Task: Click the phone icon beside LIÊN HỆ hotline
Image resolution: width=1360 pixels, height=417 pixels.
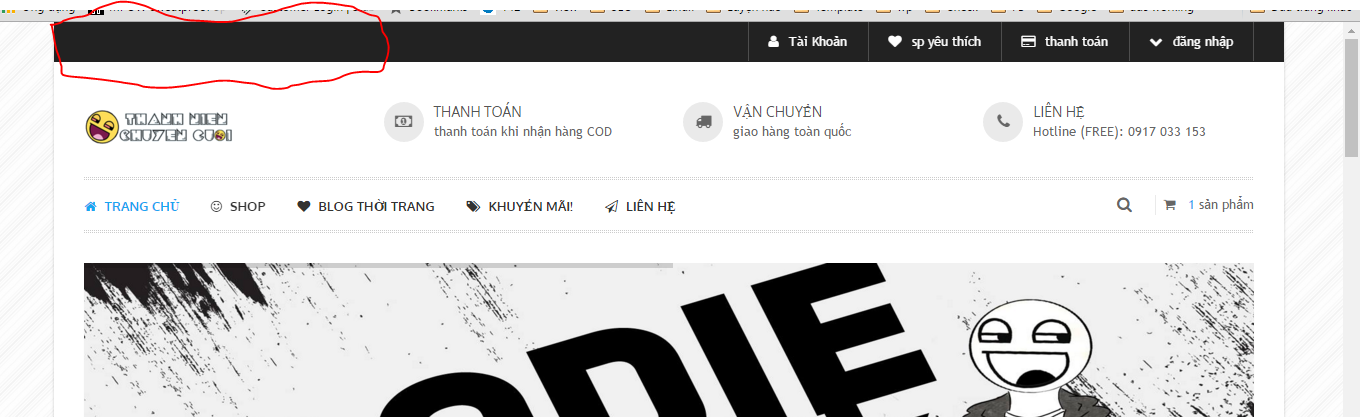Action: coord(1003,122)
